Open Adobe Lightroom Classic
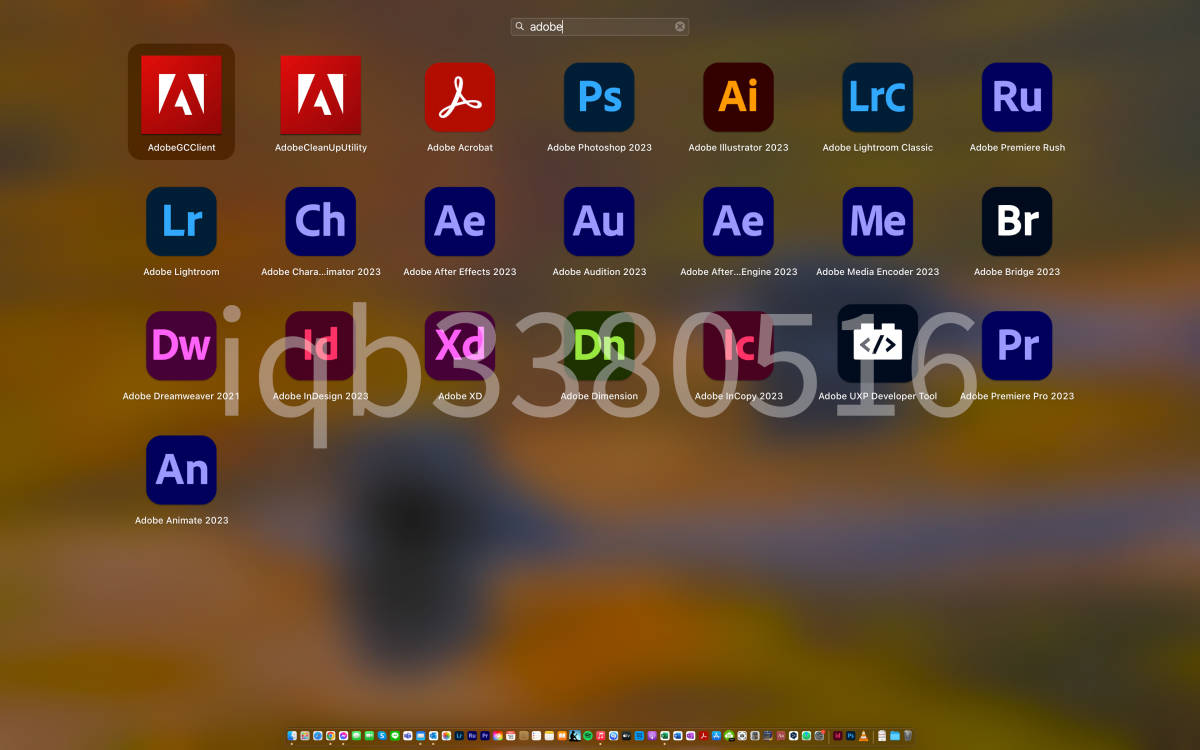This screenshot has height=750, width=1200. 877,97
